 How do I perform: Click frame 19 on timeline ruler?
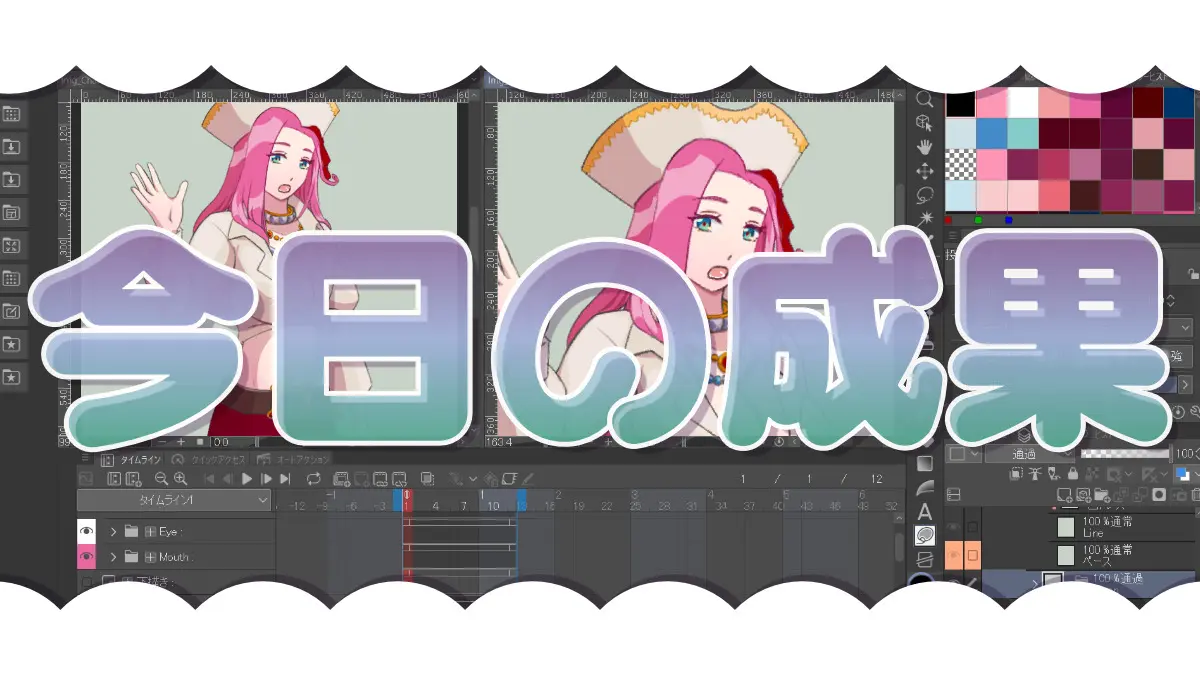(x=578, y=507)
